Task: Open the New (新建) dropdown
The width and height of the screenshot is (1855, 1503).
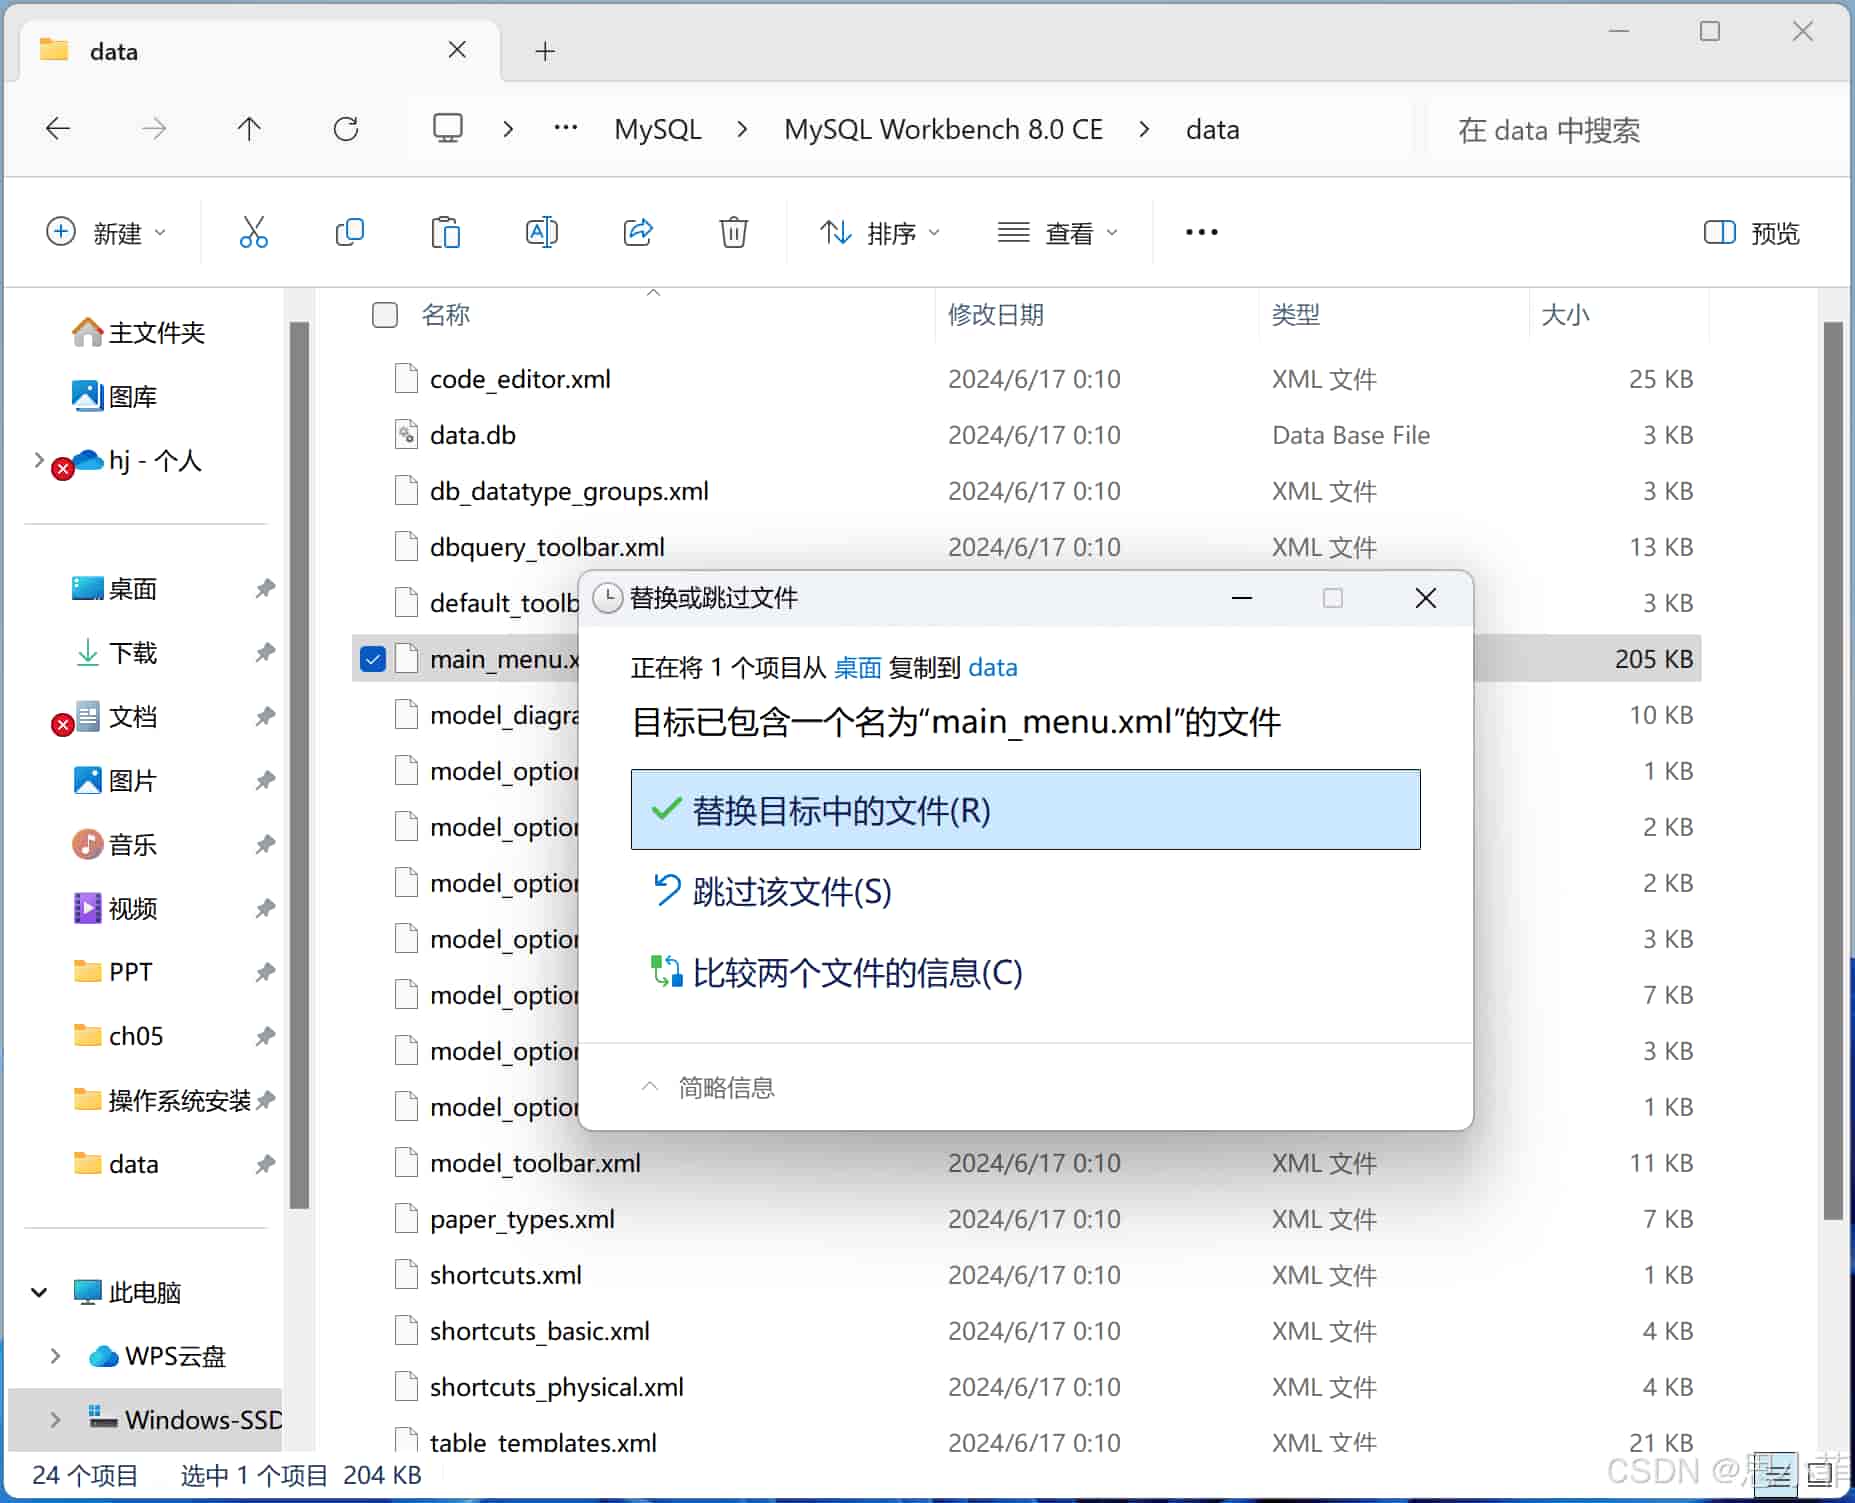Action: pyautogui.click(x=106, y=232)
